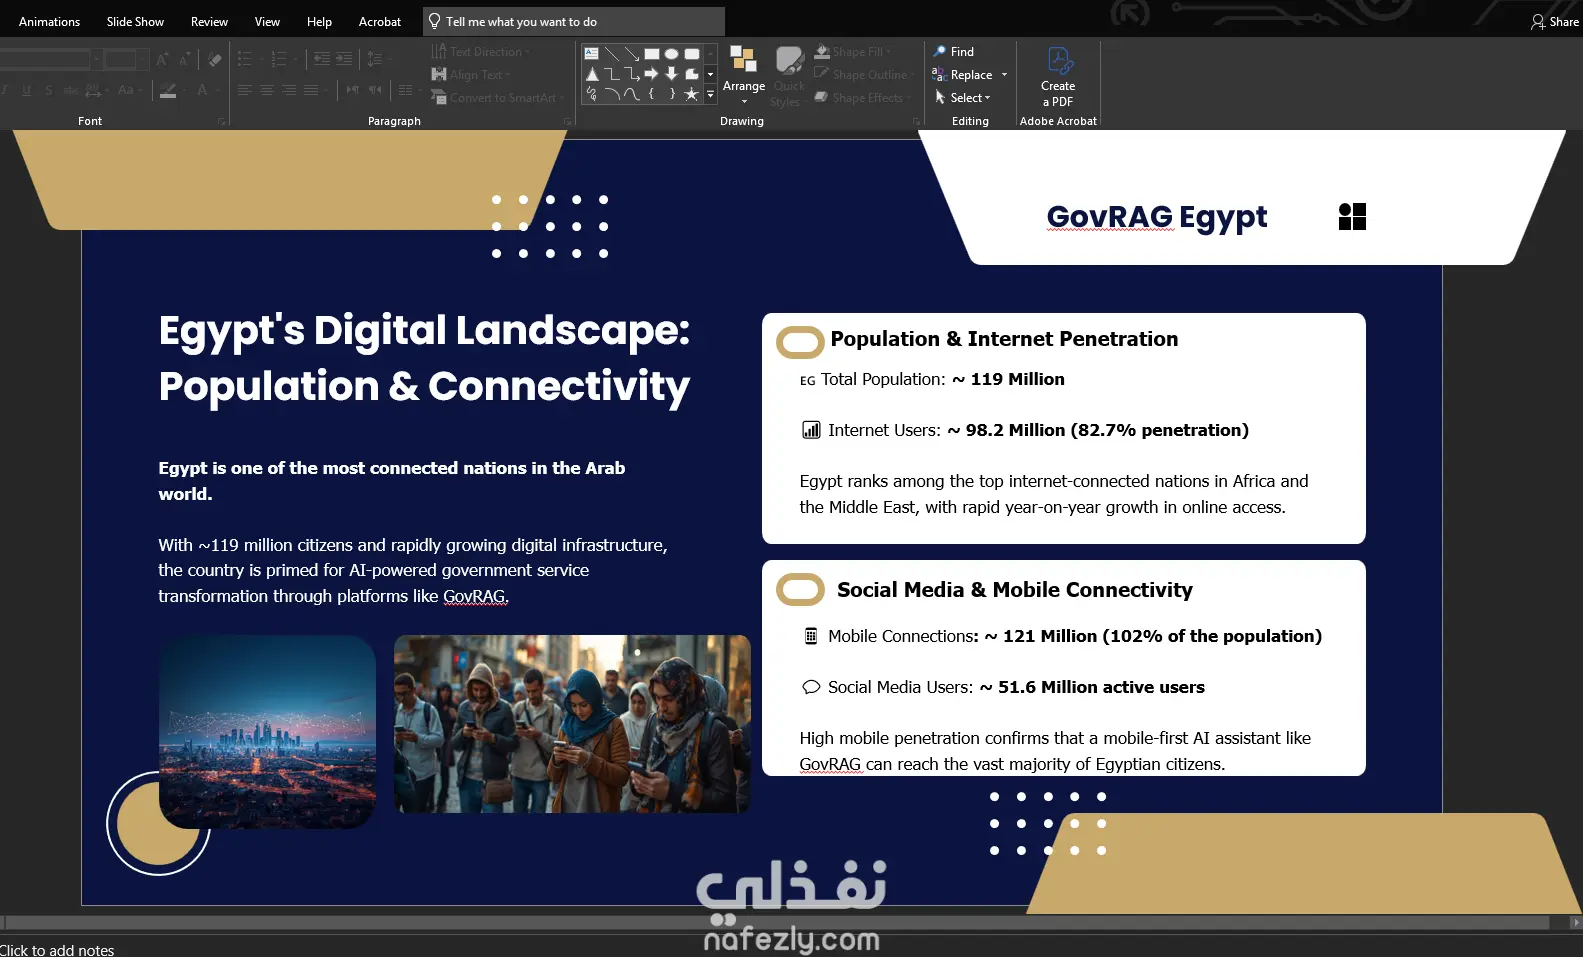Click to add notes area

[x=57, y=950]
